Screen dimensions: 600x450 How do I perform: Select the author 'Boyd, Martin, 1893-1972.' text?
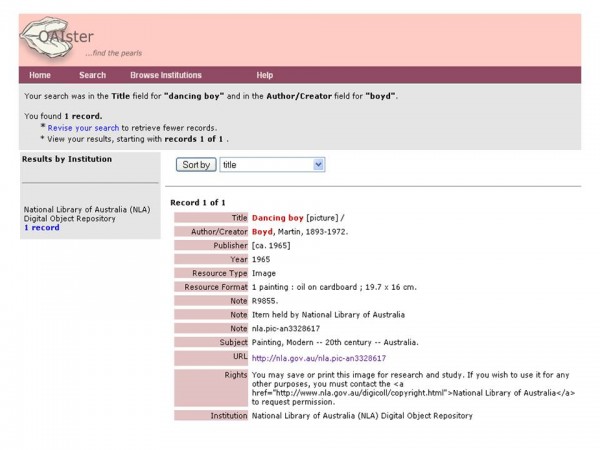click(x=300, y=232)
